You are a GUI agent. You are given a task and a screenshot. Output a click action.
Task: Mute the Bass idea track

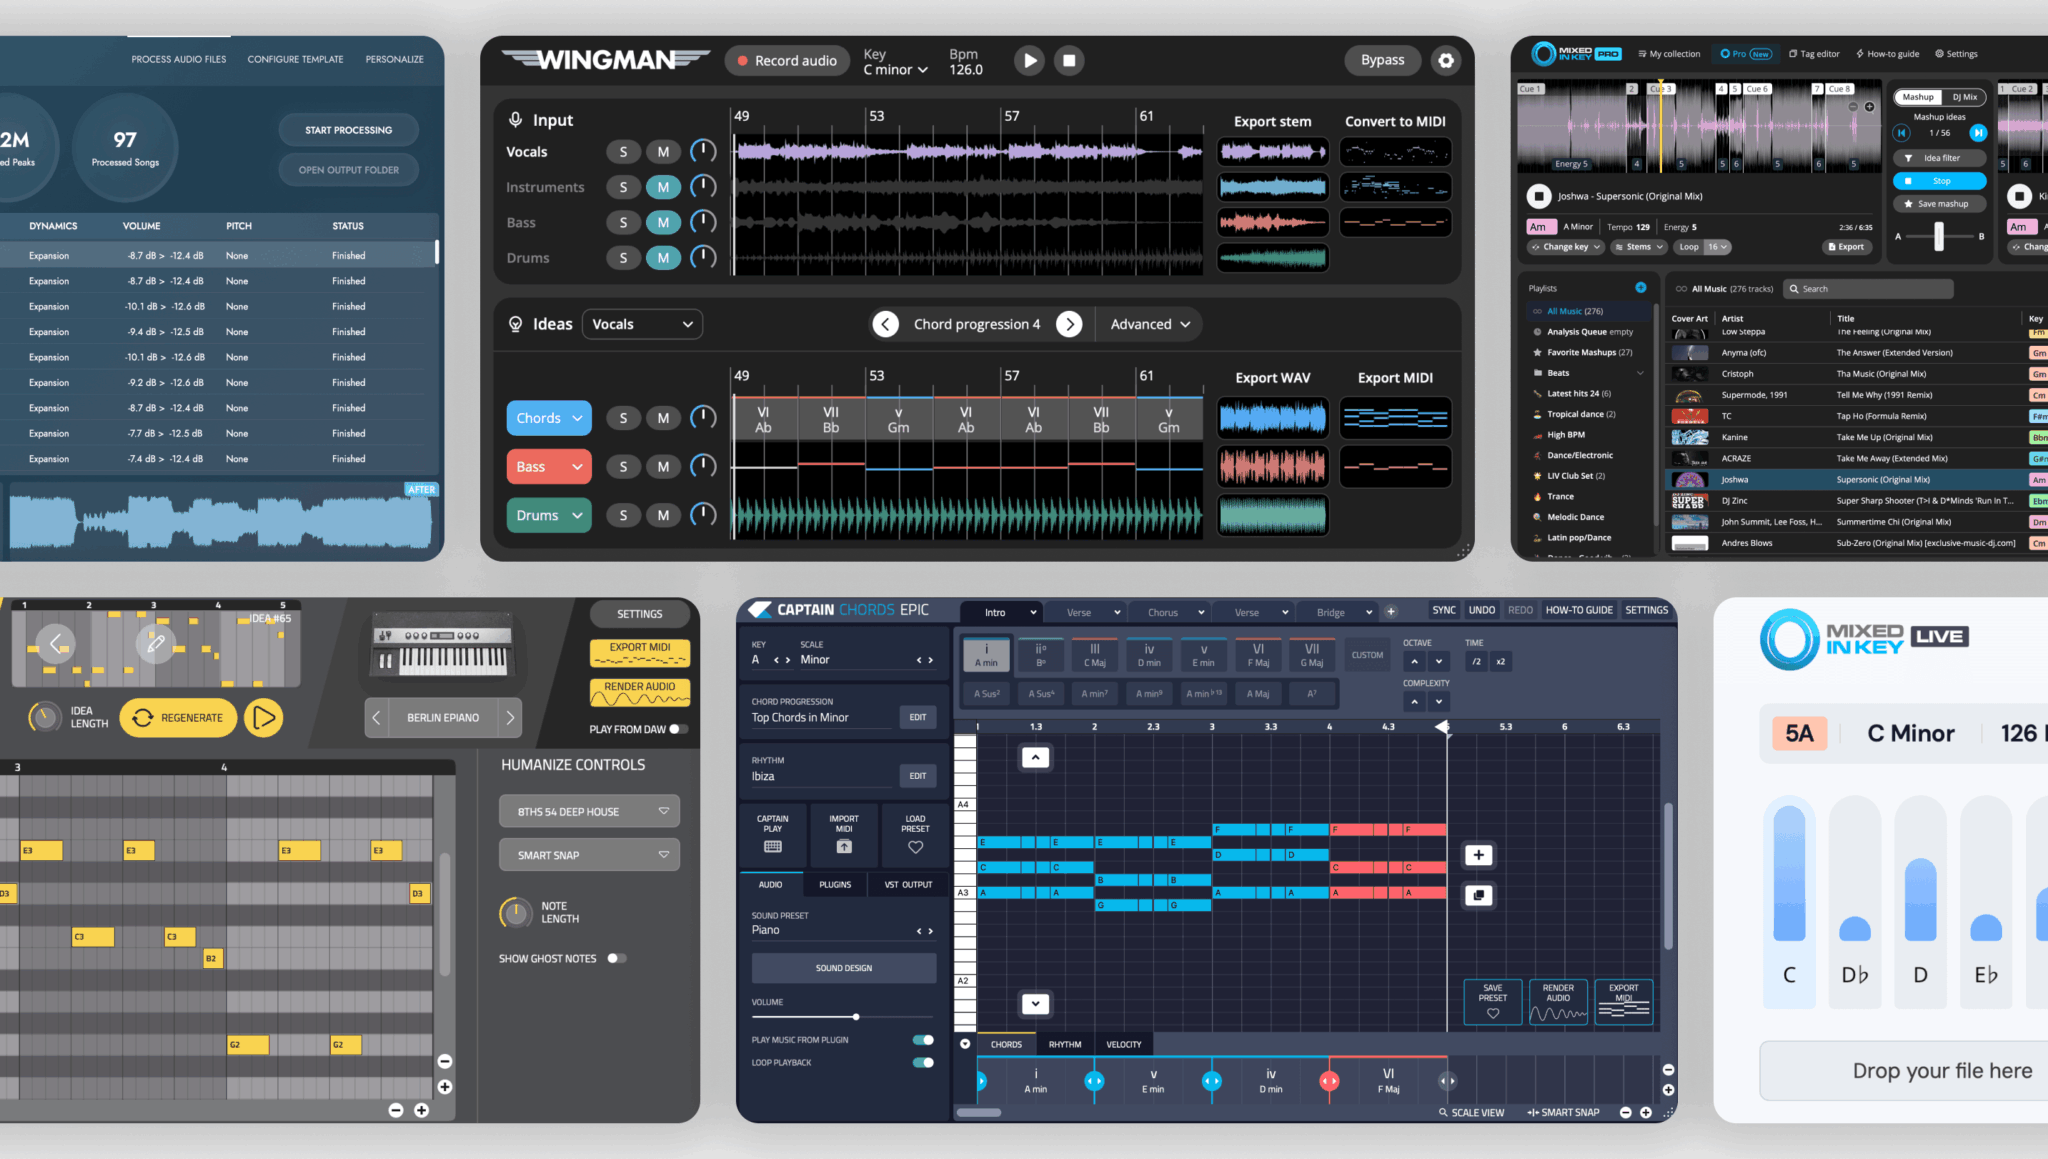click(663, 467)
